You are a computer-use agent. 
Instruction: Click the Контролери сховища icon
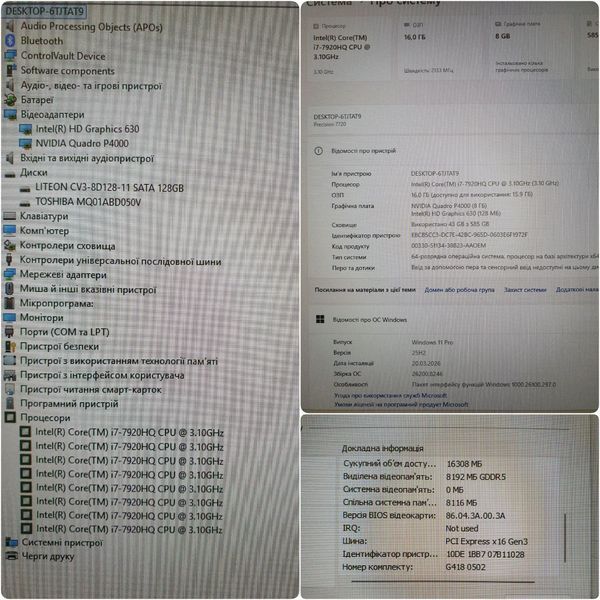[x=10, y=245]
